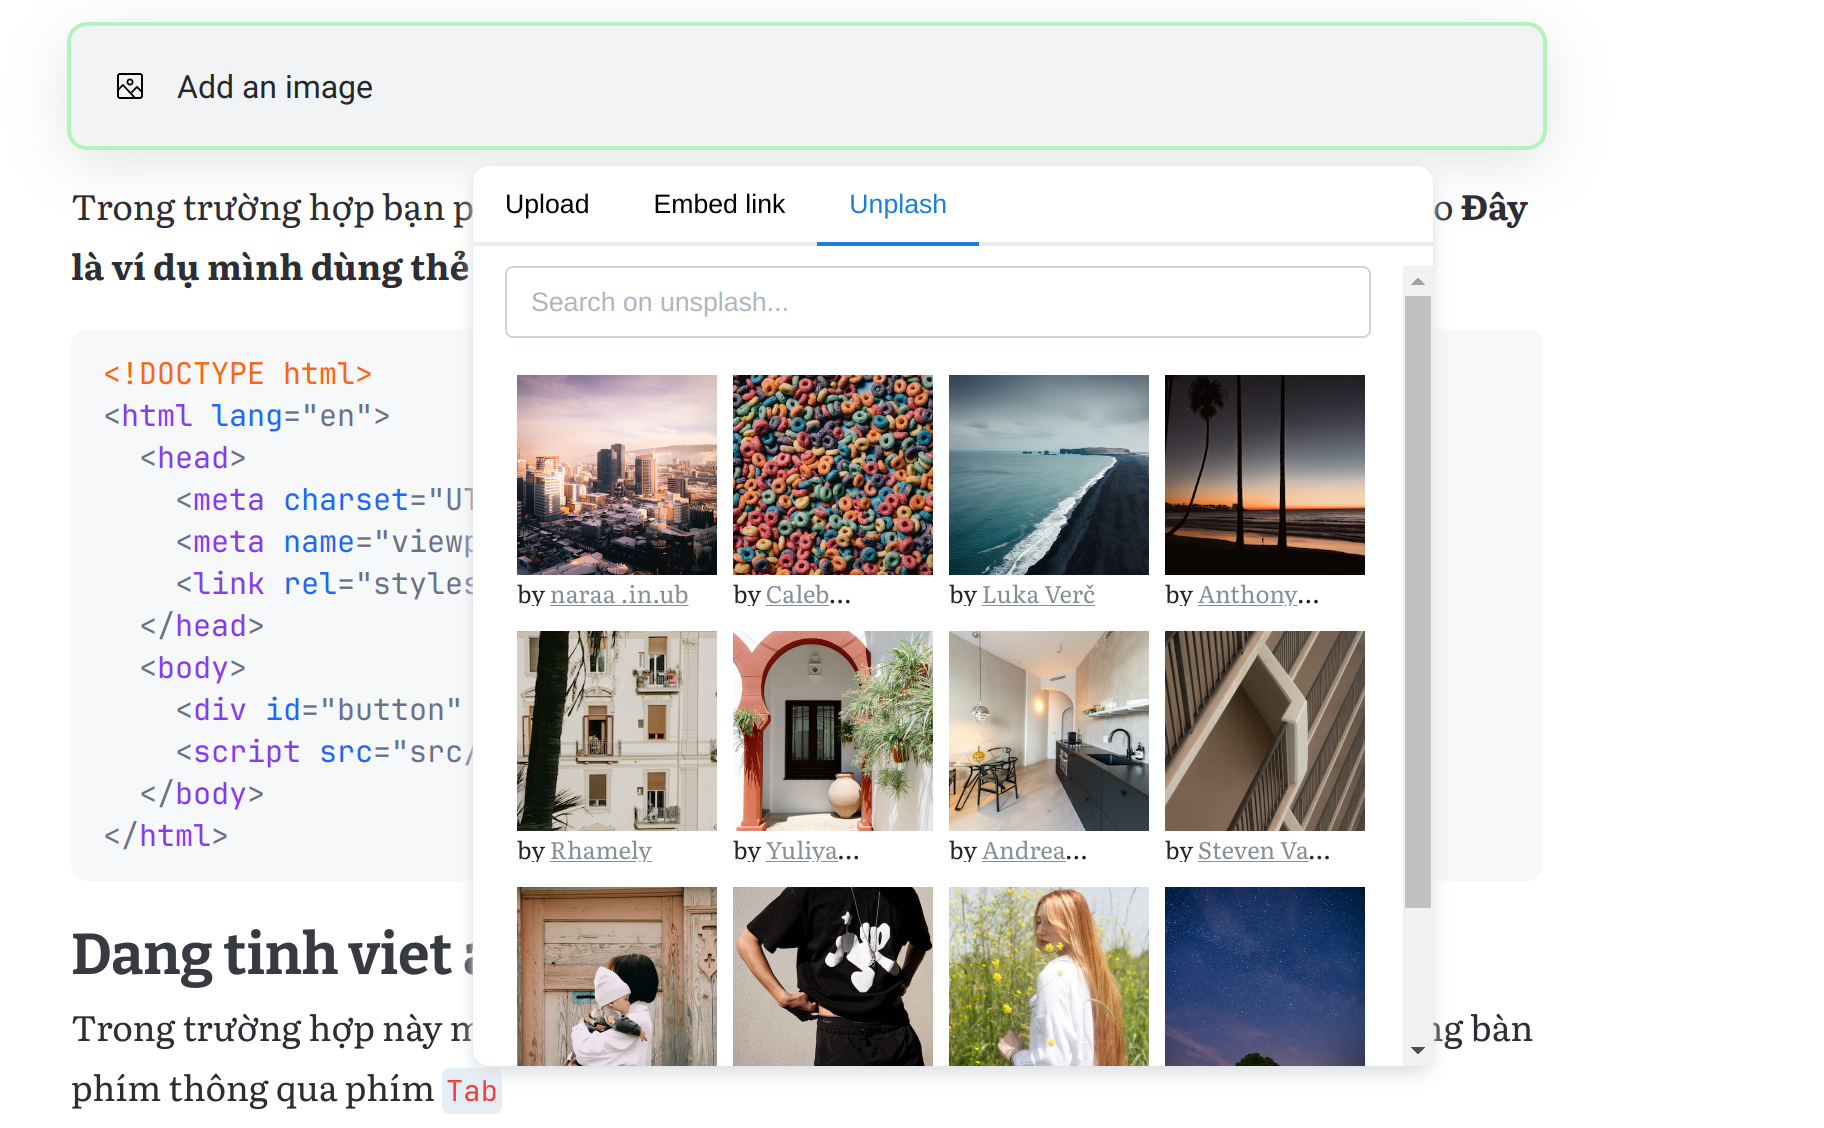
Task: Choose the city skyline photo by naraa .in.ub
Action: [x=617, y=475]
